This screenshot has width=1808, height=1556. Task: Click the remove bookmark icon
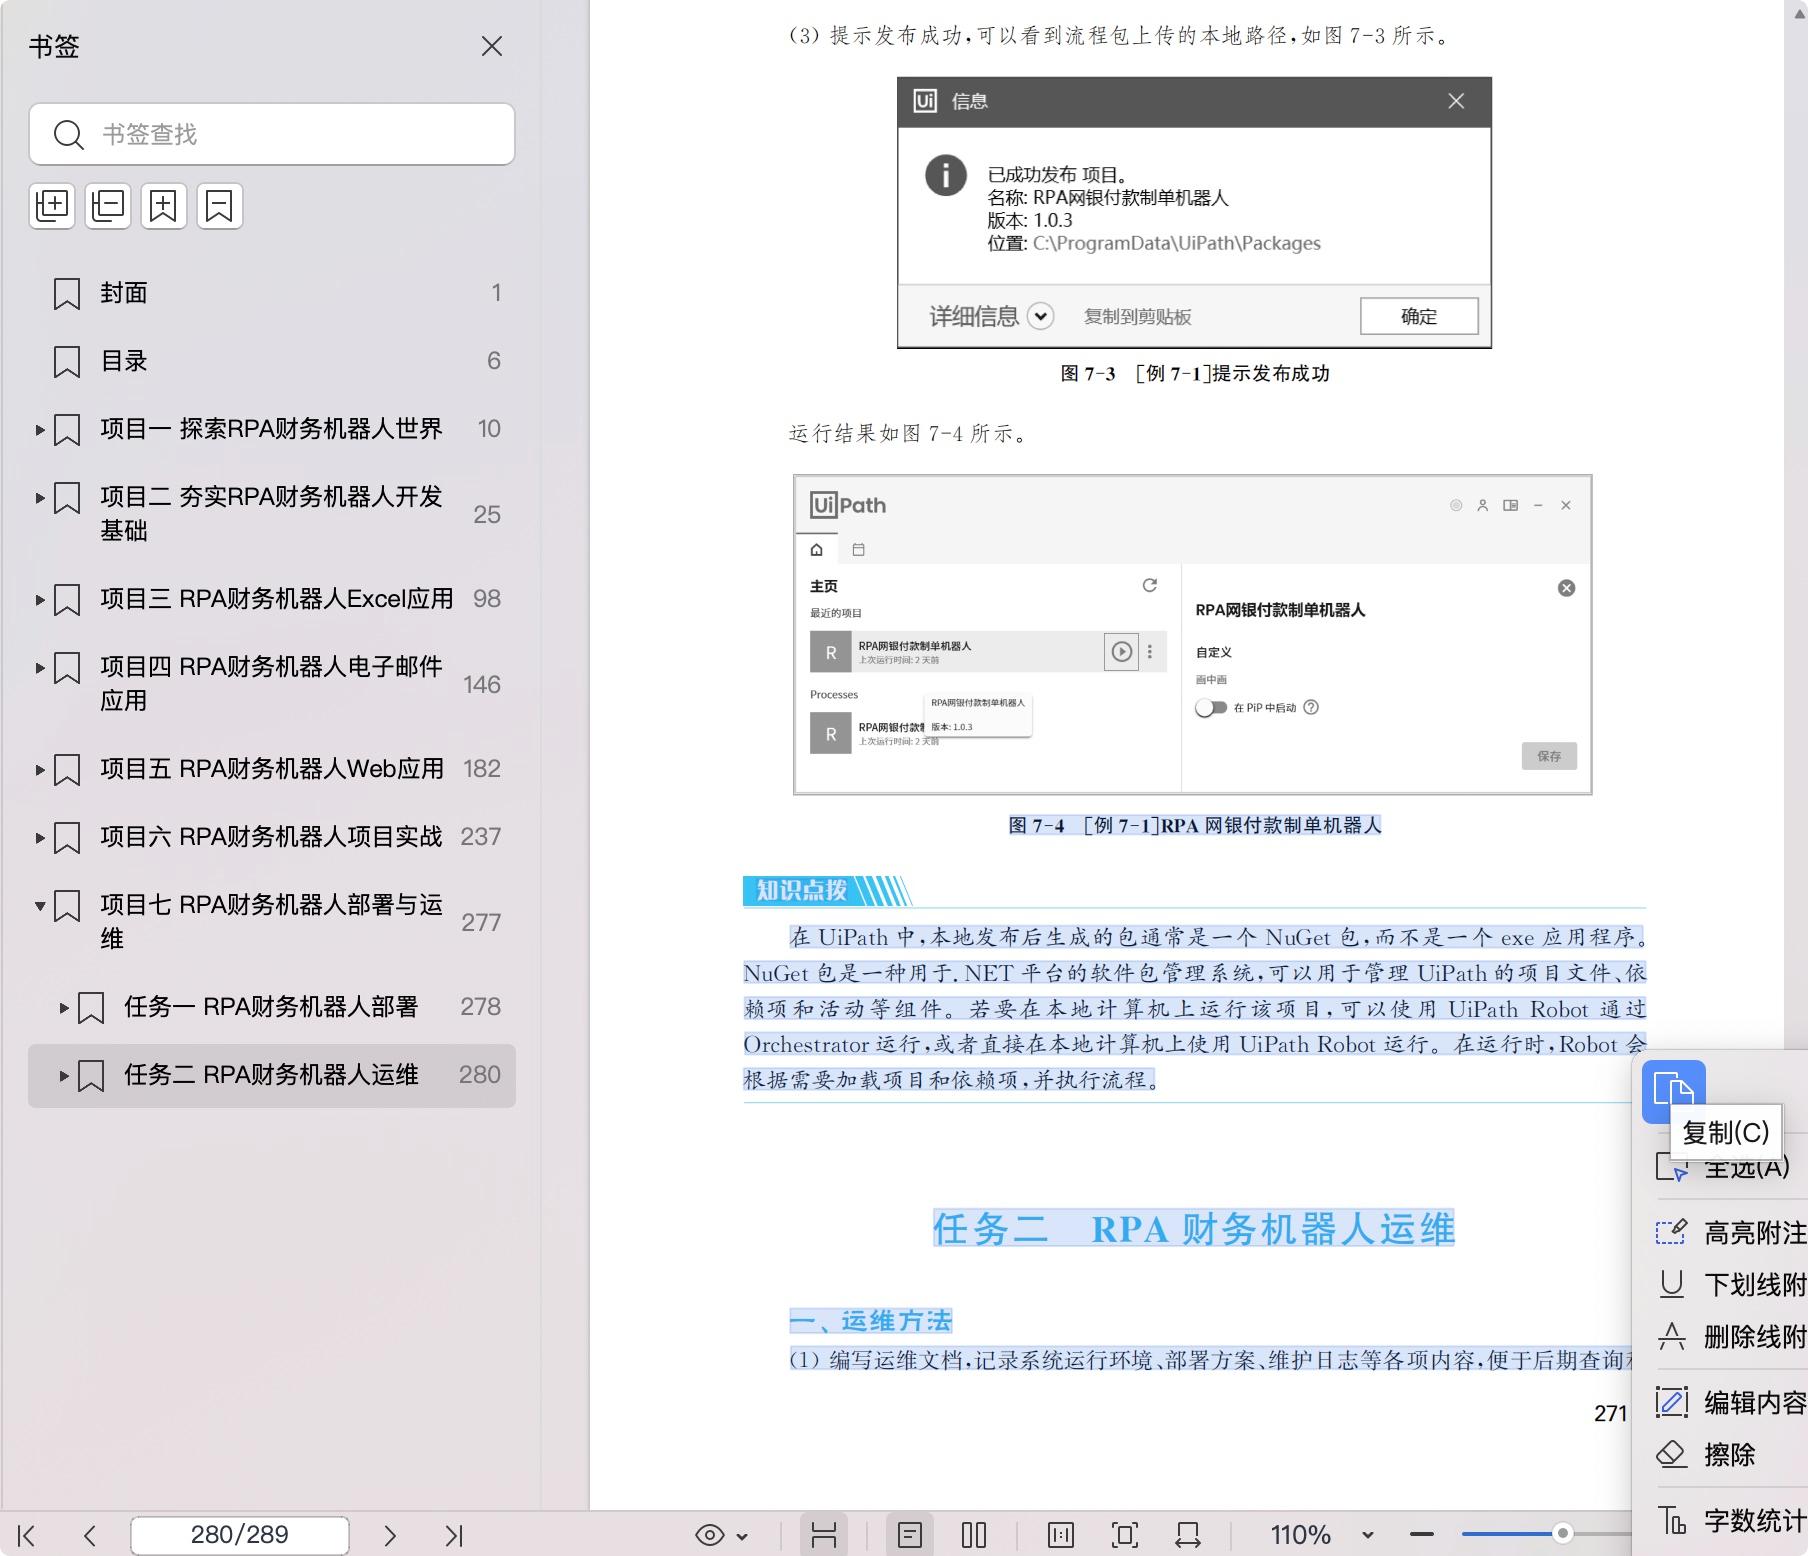point(220,206)
